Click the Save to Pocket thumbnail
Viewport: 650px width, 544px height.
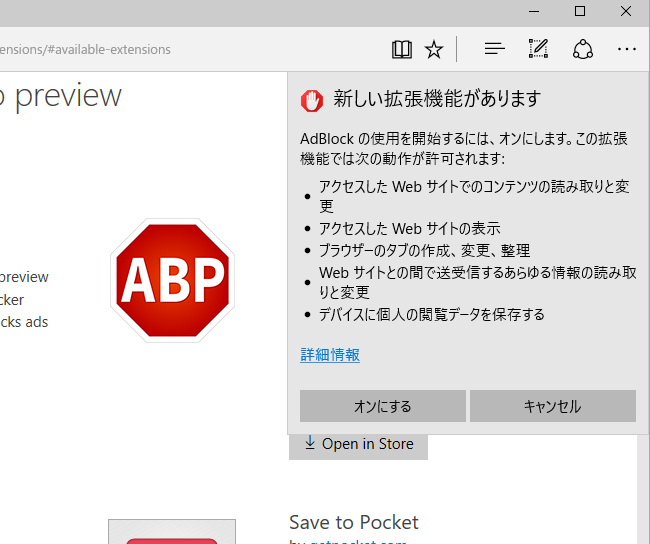pos(172,532)
